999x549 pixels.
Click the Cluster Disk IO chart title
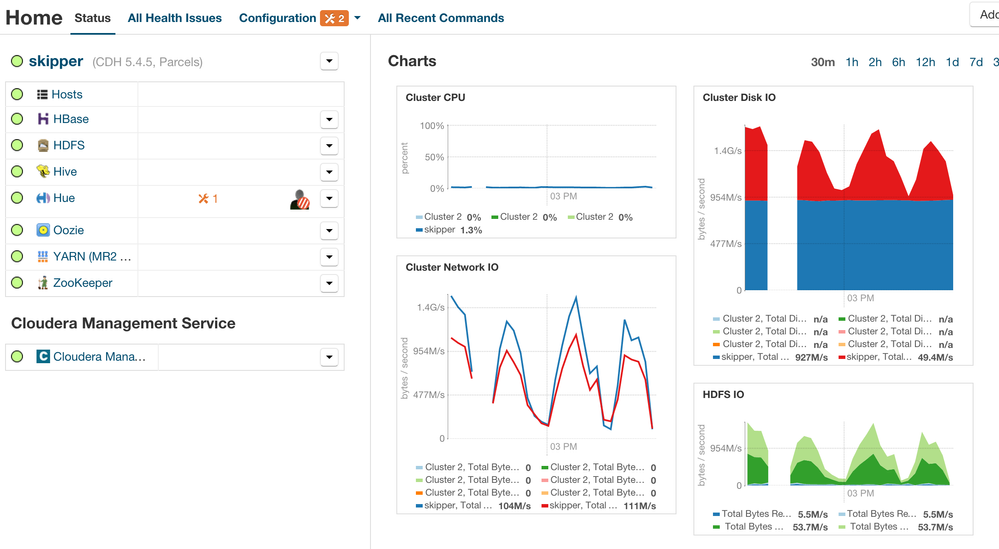(739, 97)
